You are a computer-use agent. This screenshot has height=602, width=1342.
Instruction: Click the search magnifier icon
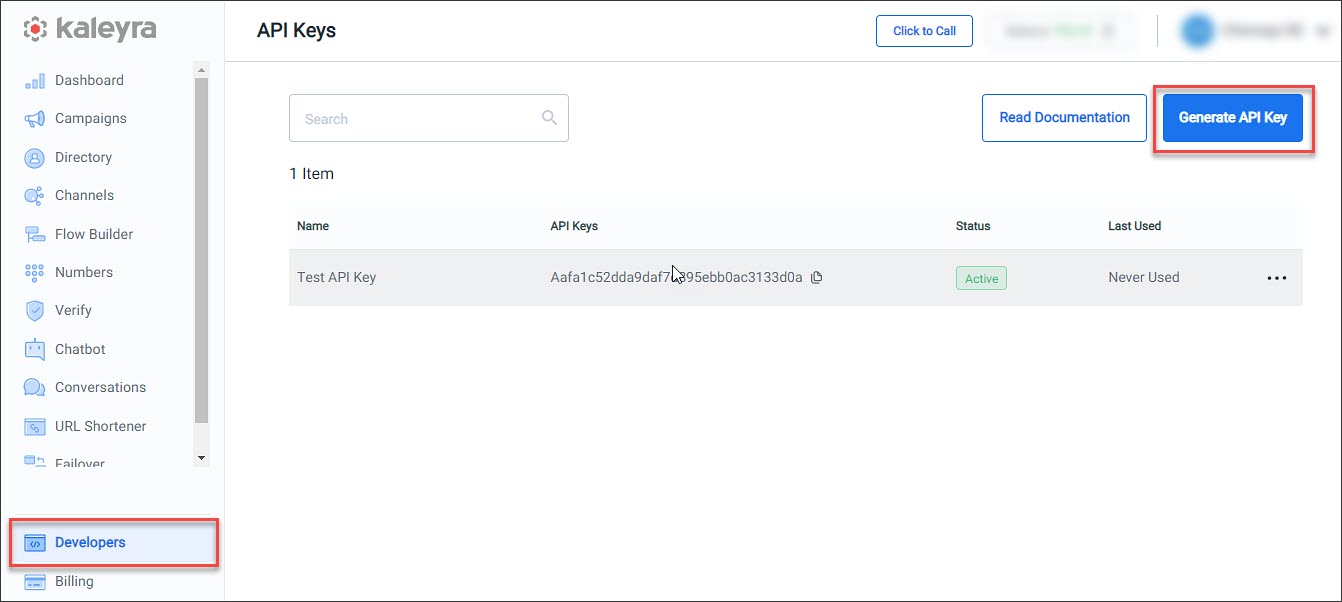click(x=549, y=117)
